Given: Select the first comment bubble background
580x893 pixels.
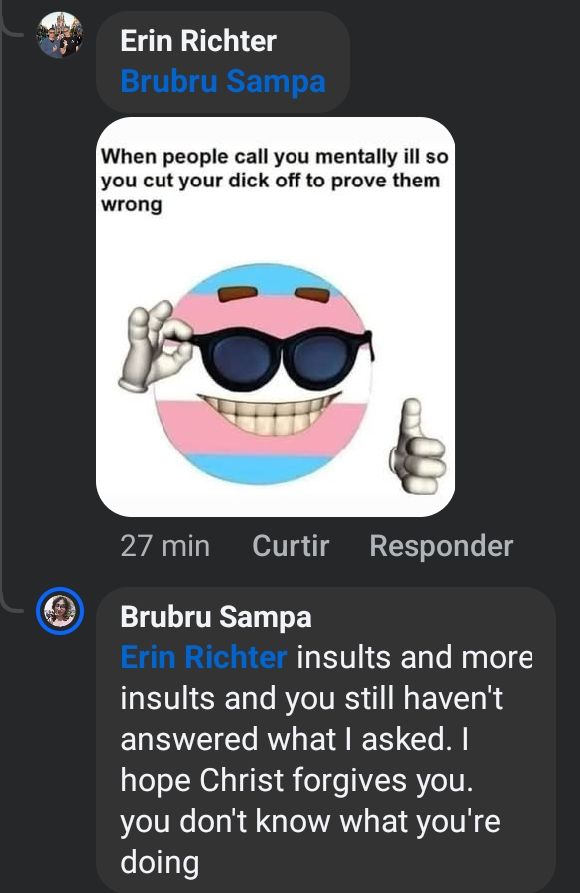Looking at the screenshot, I should click(x=223, y=62).
